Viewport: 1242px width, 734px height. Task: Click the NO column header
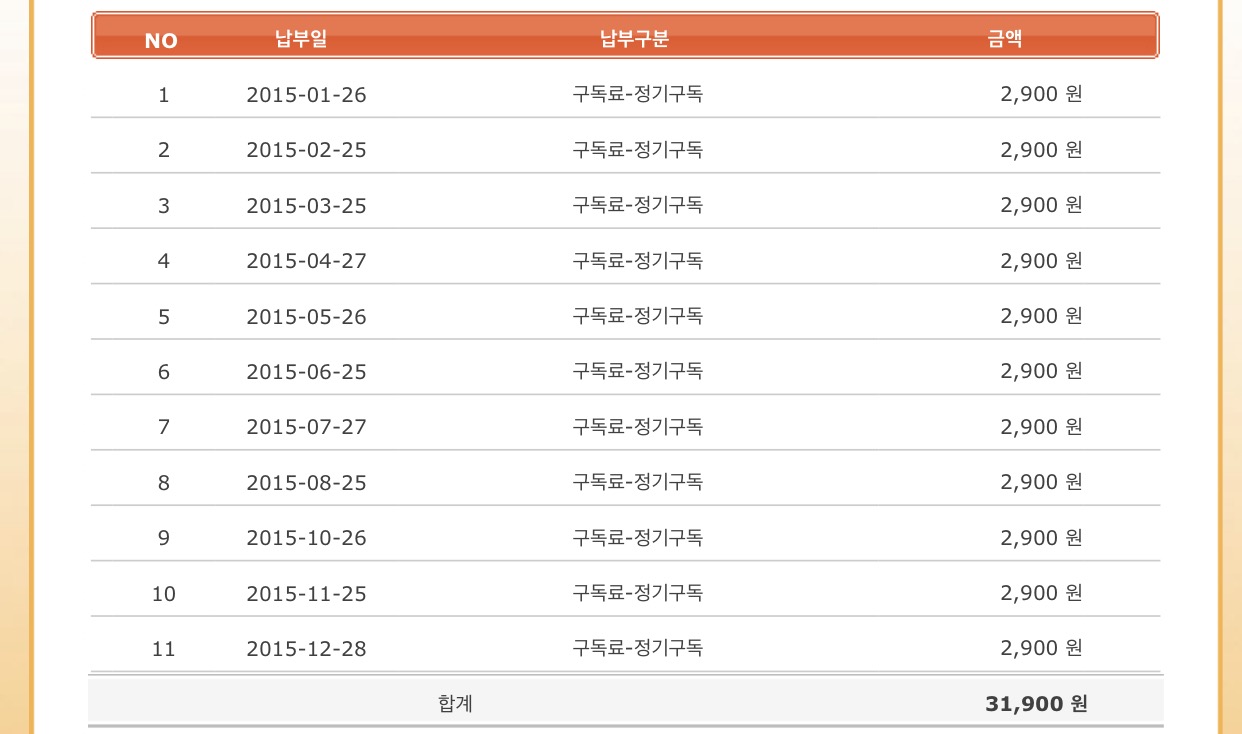pos(161,41)
